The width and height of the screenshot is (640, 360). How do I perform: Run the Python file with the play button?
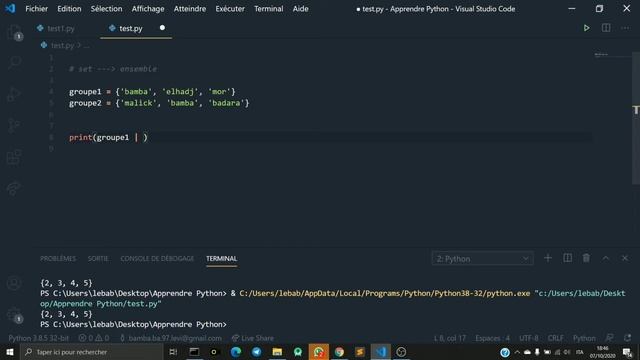[x=586, y=28]
